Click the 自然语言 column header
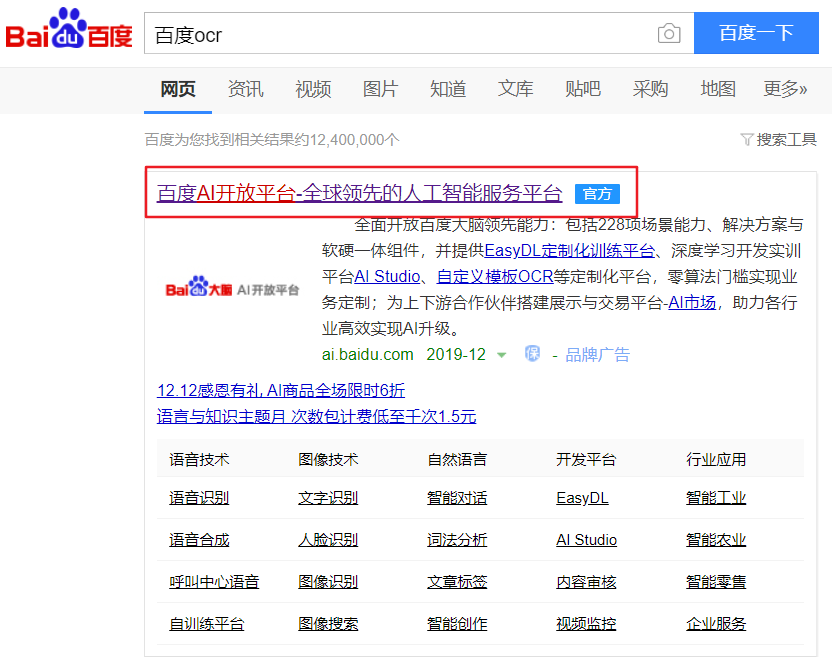The image size is (832, 657). [x=457, y=459]
